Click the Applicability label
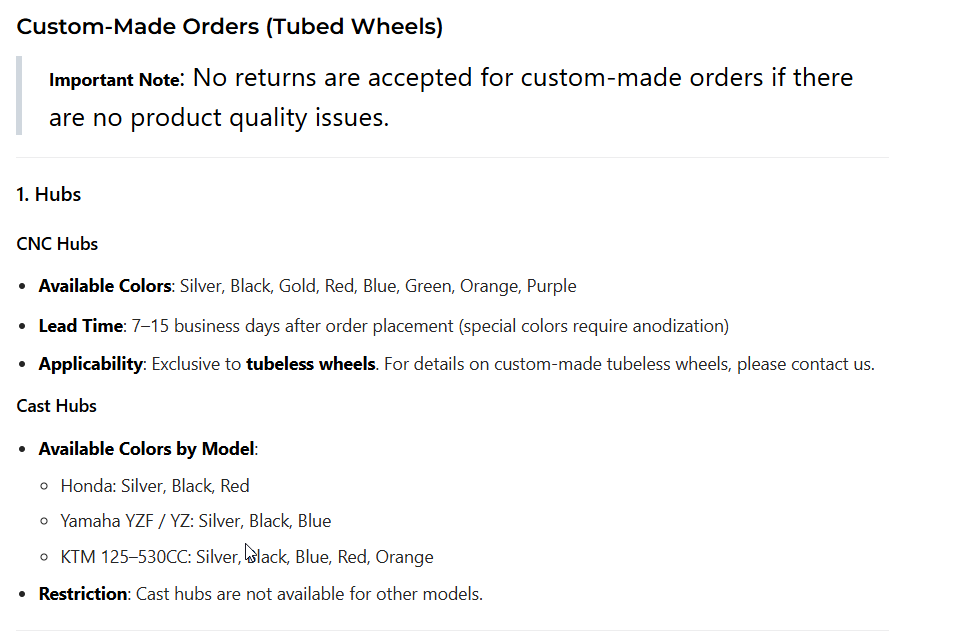 pyautogui.click(x=90, y=364)
